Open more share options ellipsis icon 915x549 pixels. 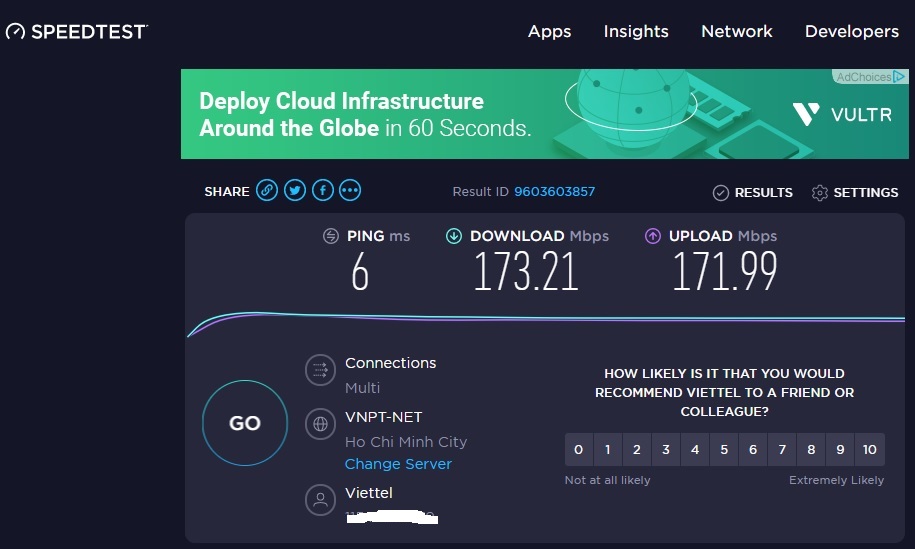pos(350,191)
